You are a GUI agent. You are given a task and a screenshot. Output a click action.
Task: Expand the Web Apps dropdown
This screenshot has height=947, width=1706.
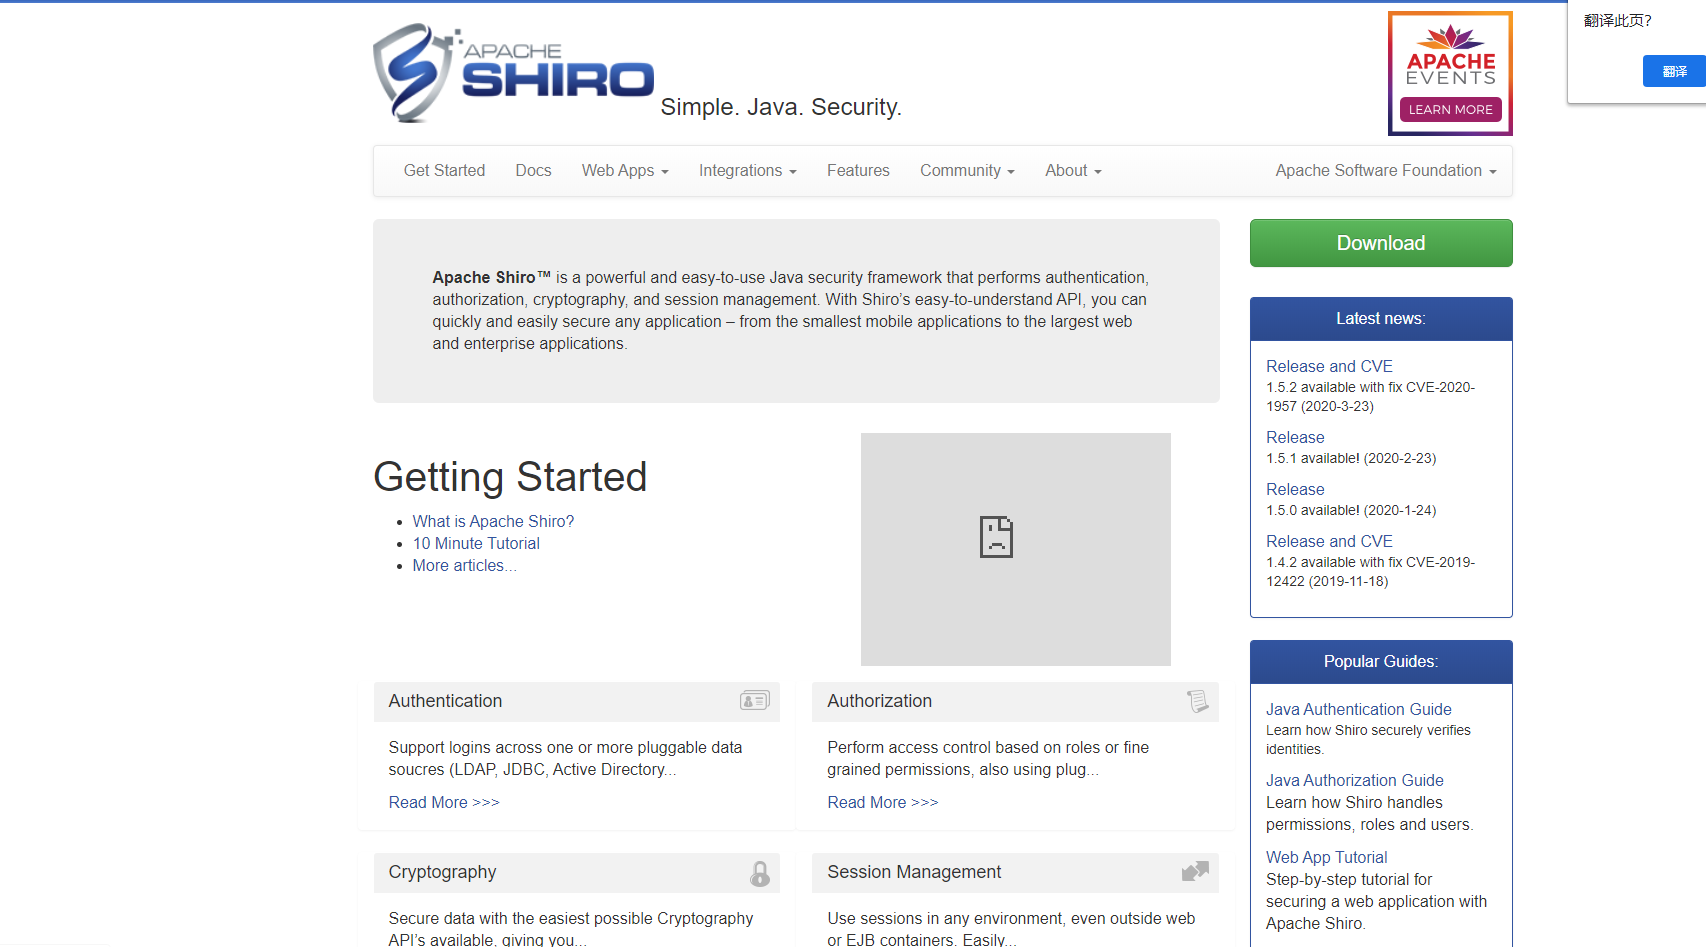click(x=625, y=171)
